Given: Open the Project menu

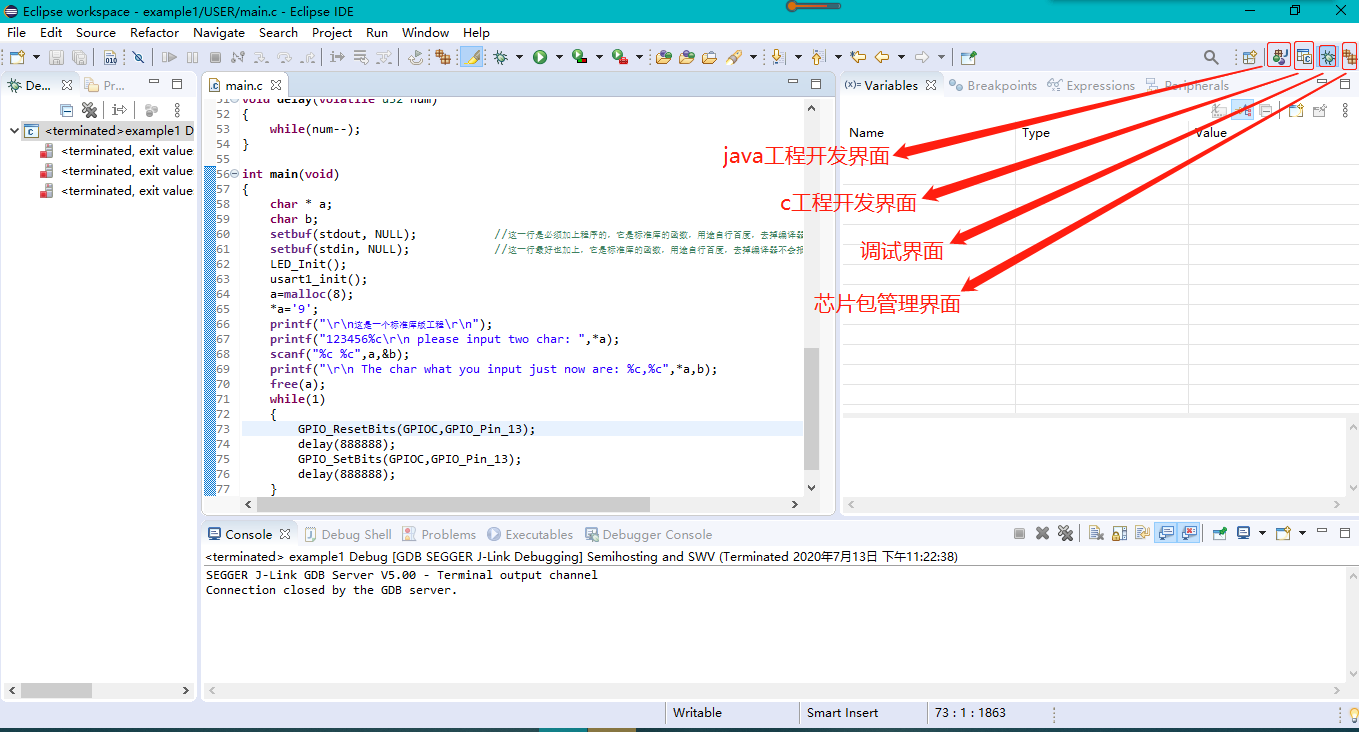Looking at the screenshot, I should (332, 32).
